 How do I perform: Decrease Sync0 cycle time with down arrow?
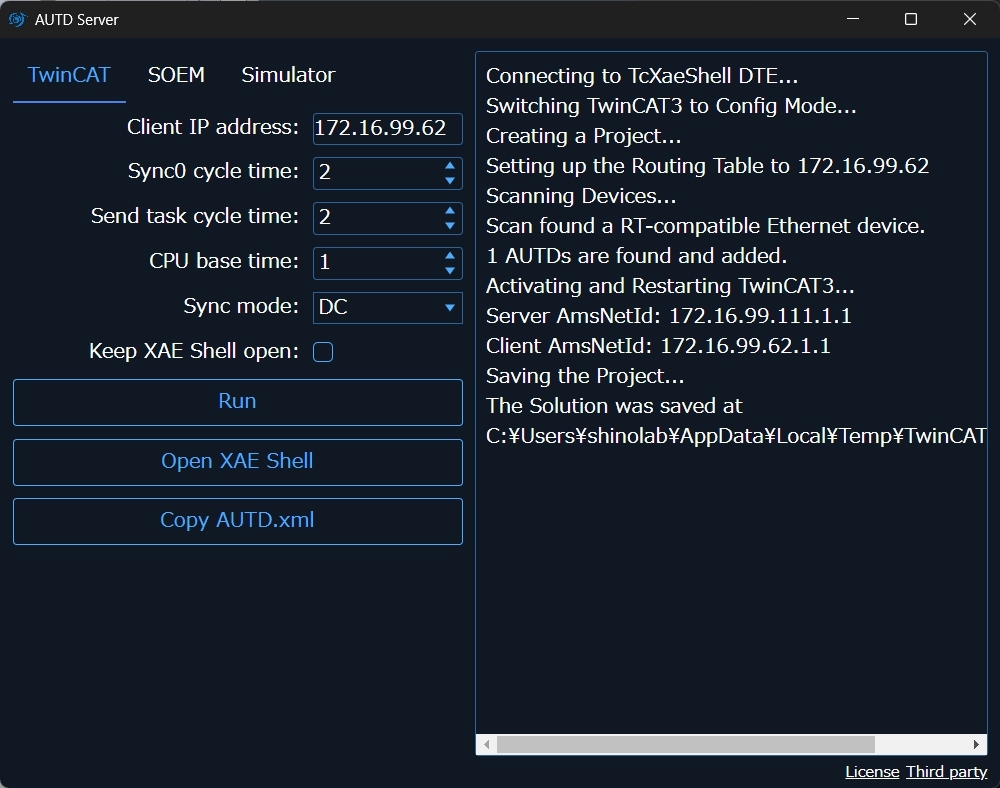pos(450,181)
